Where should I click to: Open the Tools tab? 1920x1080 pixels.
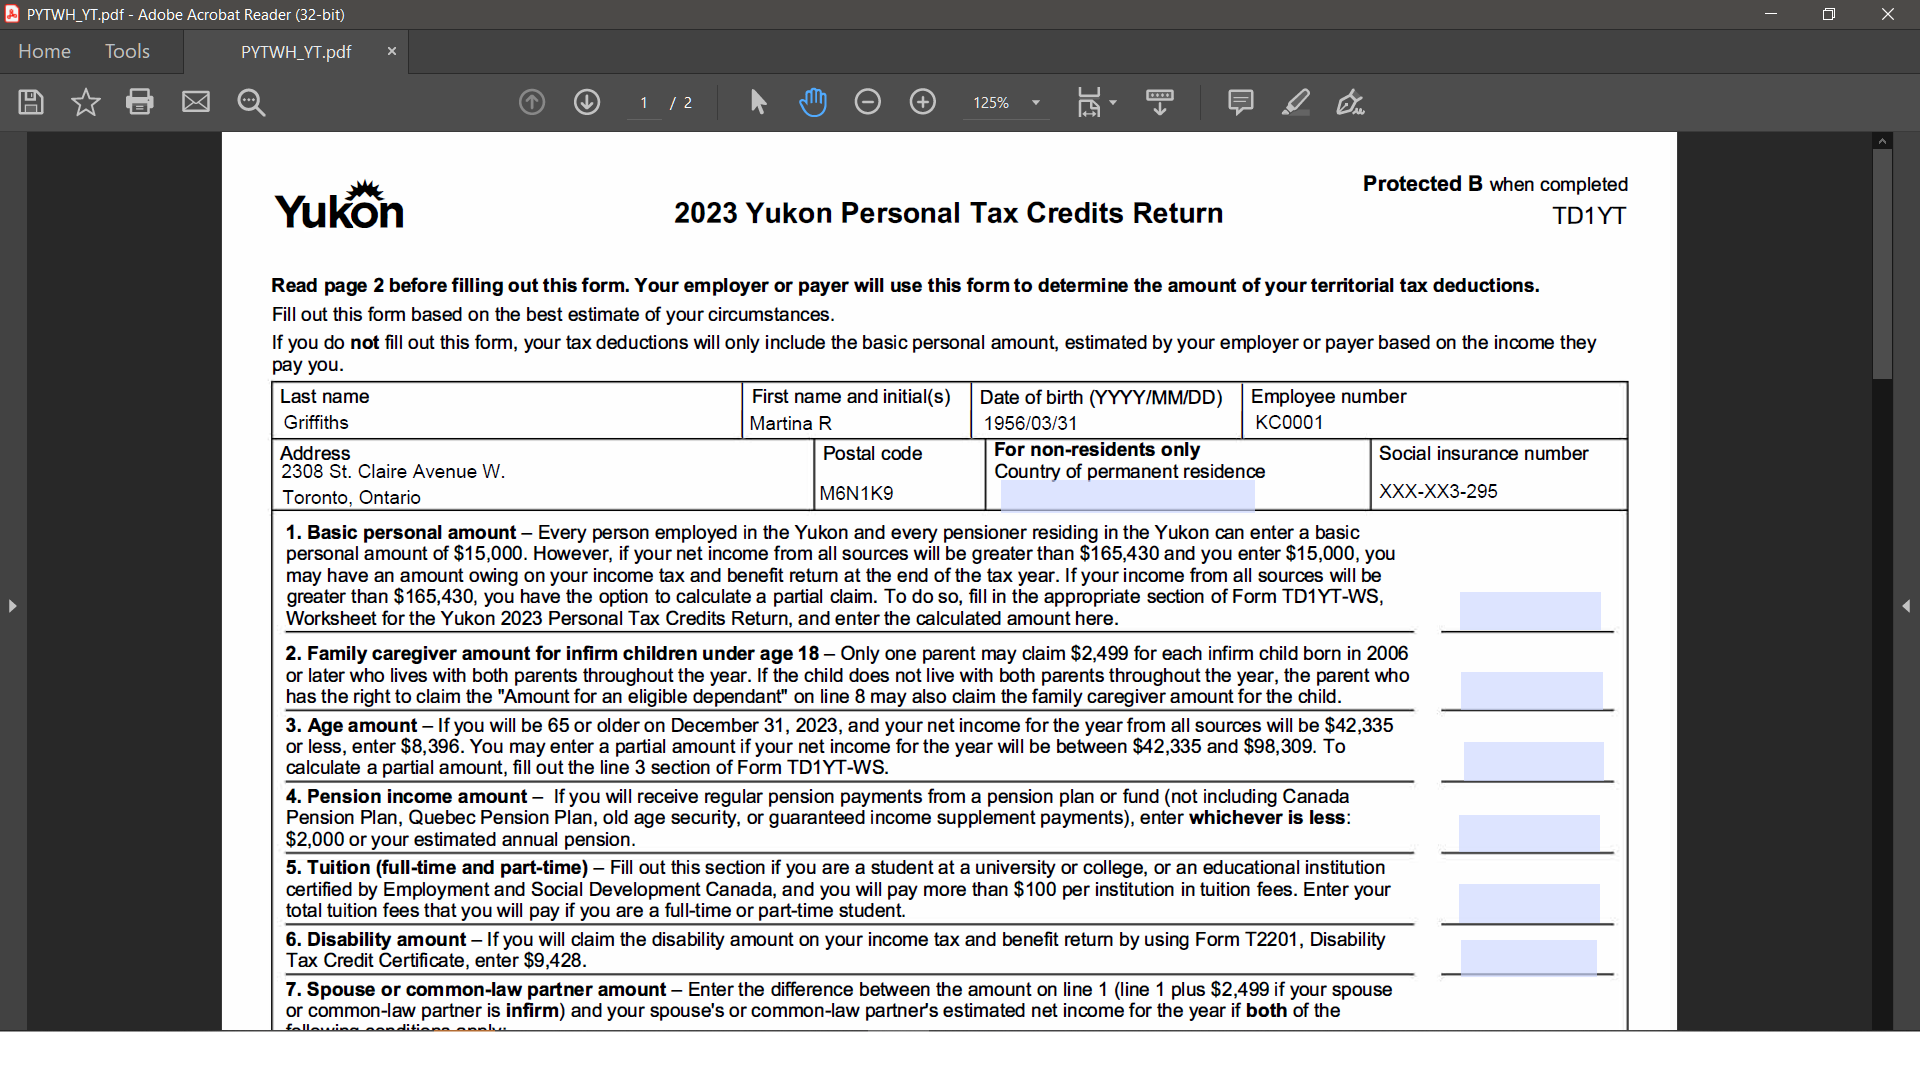pos(127,51)
